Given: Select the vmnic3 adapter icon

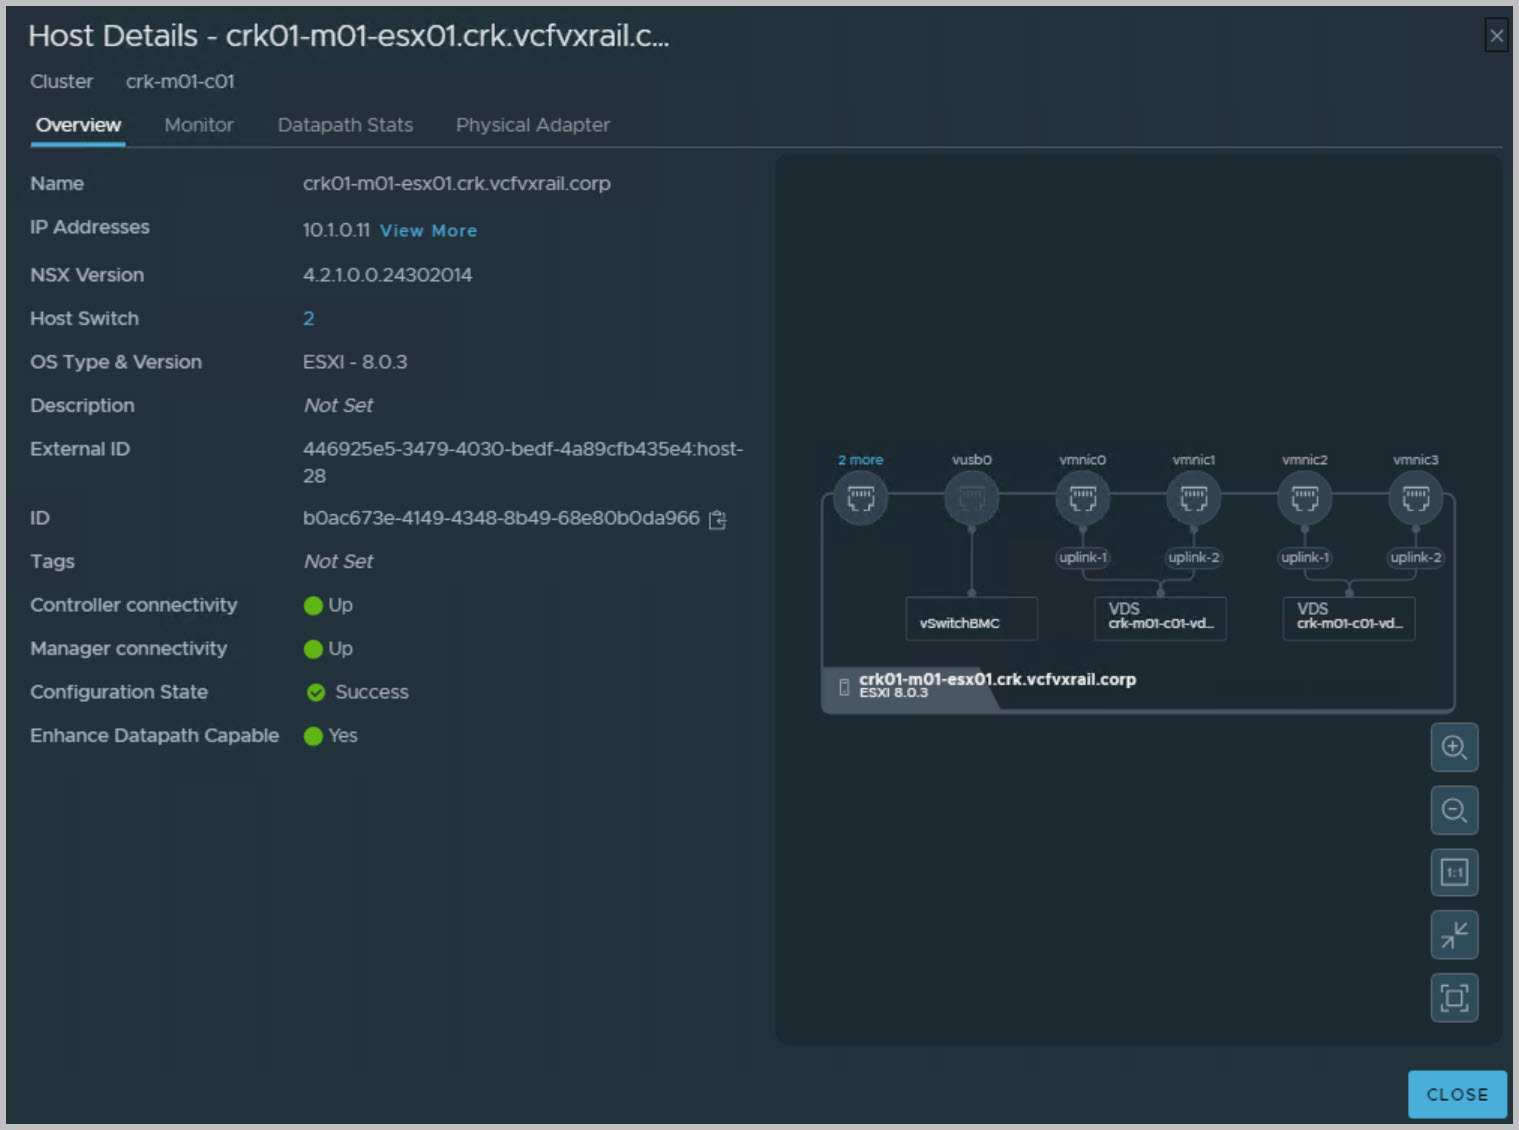Looking at the screenshot, I should coord(1415,497).
